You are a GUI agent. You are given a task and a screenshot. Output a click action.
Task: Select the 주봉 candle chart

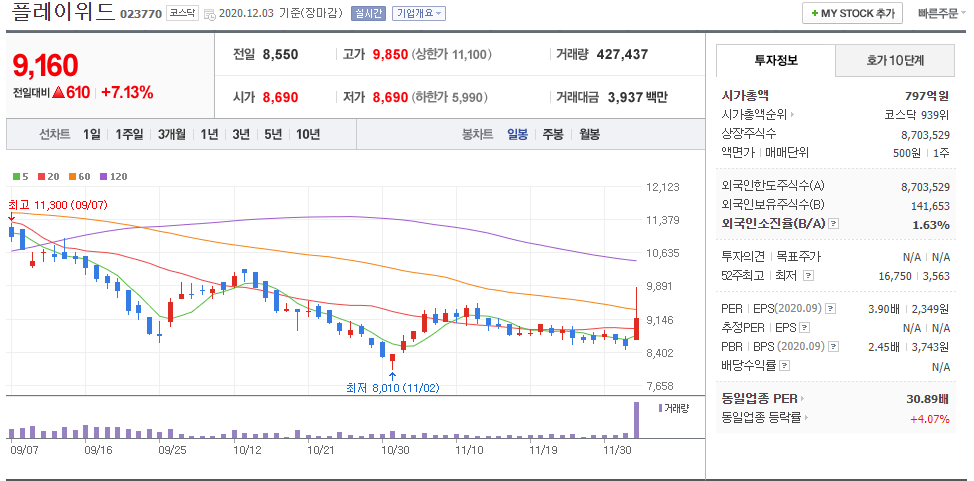[553, 134]
